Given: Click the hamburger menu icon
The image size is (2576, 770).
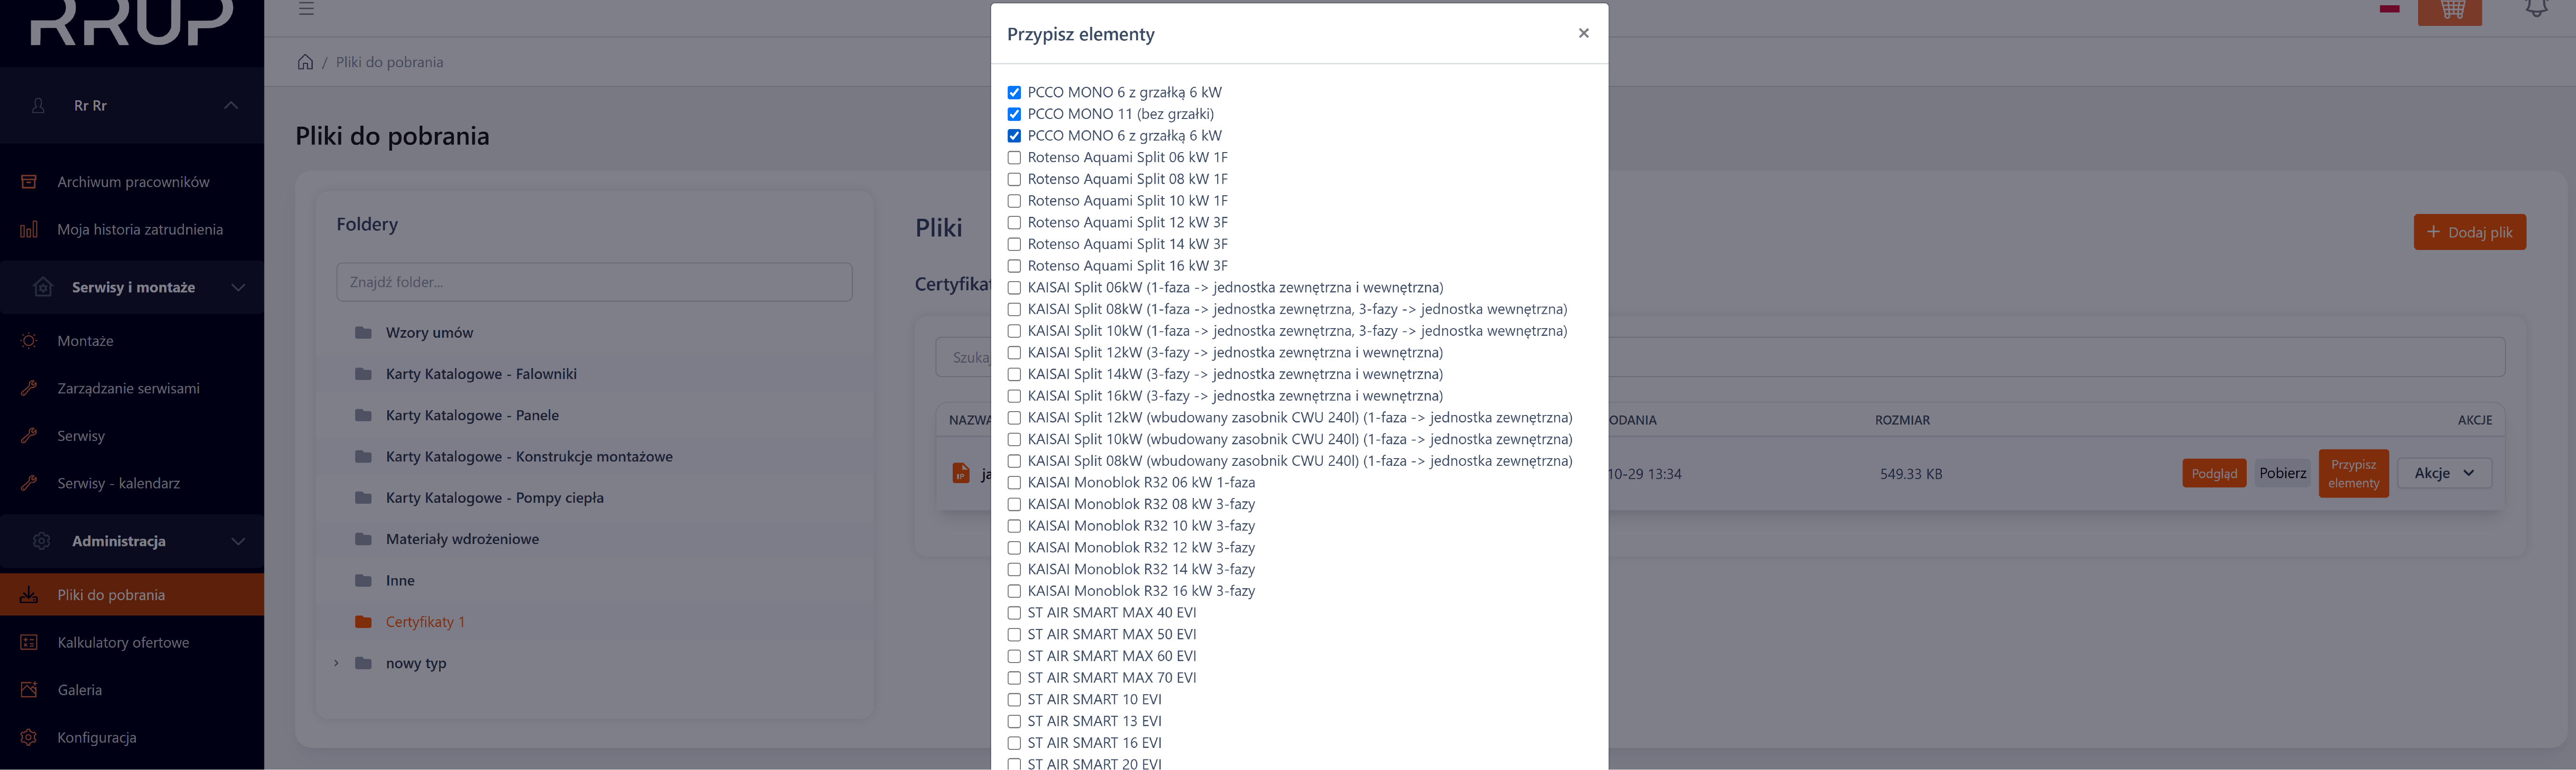Looking at the screenshot, I should 307,9.
